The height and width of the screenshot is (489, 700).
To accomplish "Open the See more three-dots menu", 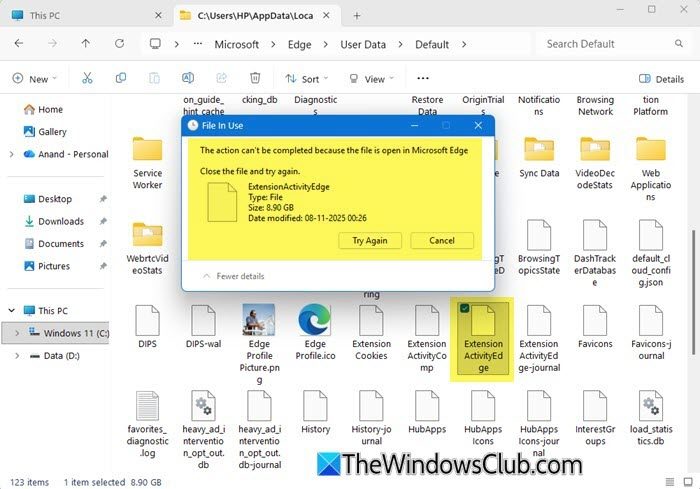I will [x=423, y=79].
